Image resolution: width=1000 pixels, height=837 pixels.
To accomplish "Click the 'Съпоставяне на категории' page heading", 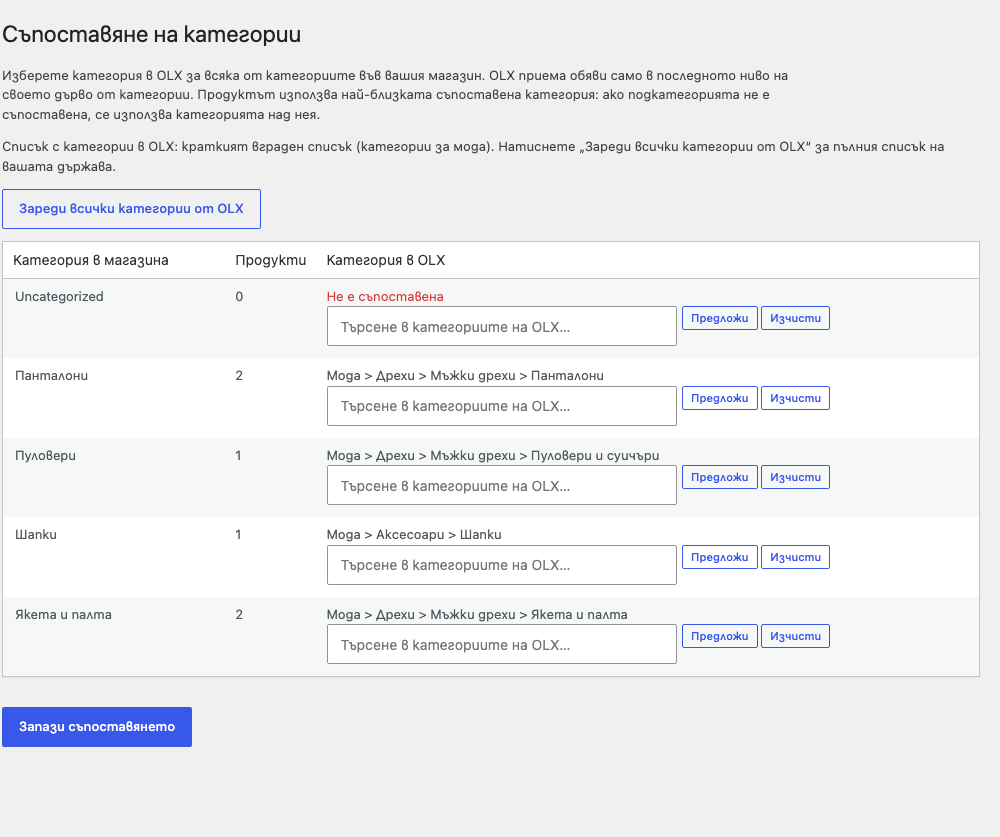I will 152,34.
